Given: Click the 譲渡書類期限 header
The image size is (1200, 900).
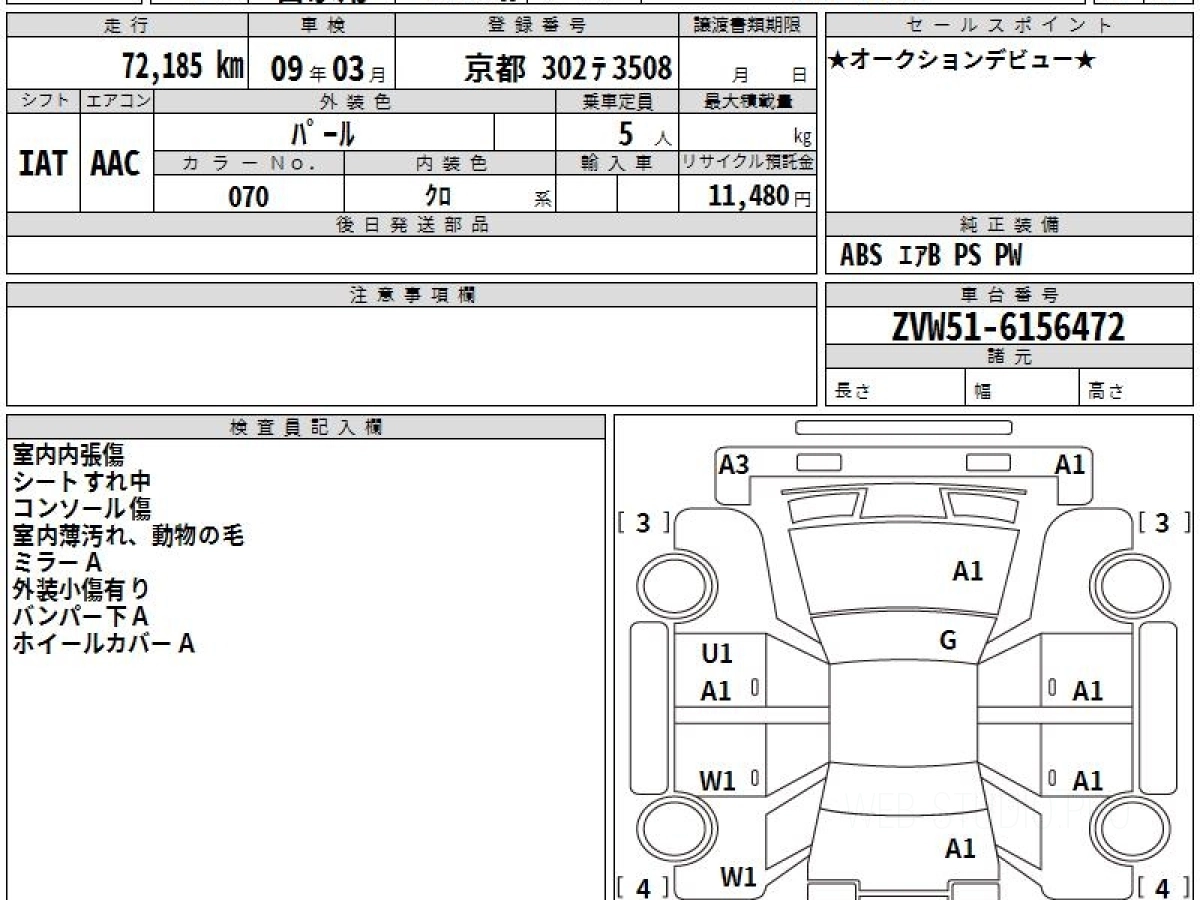Looking at the screenshot, I should point(748,26).
